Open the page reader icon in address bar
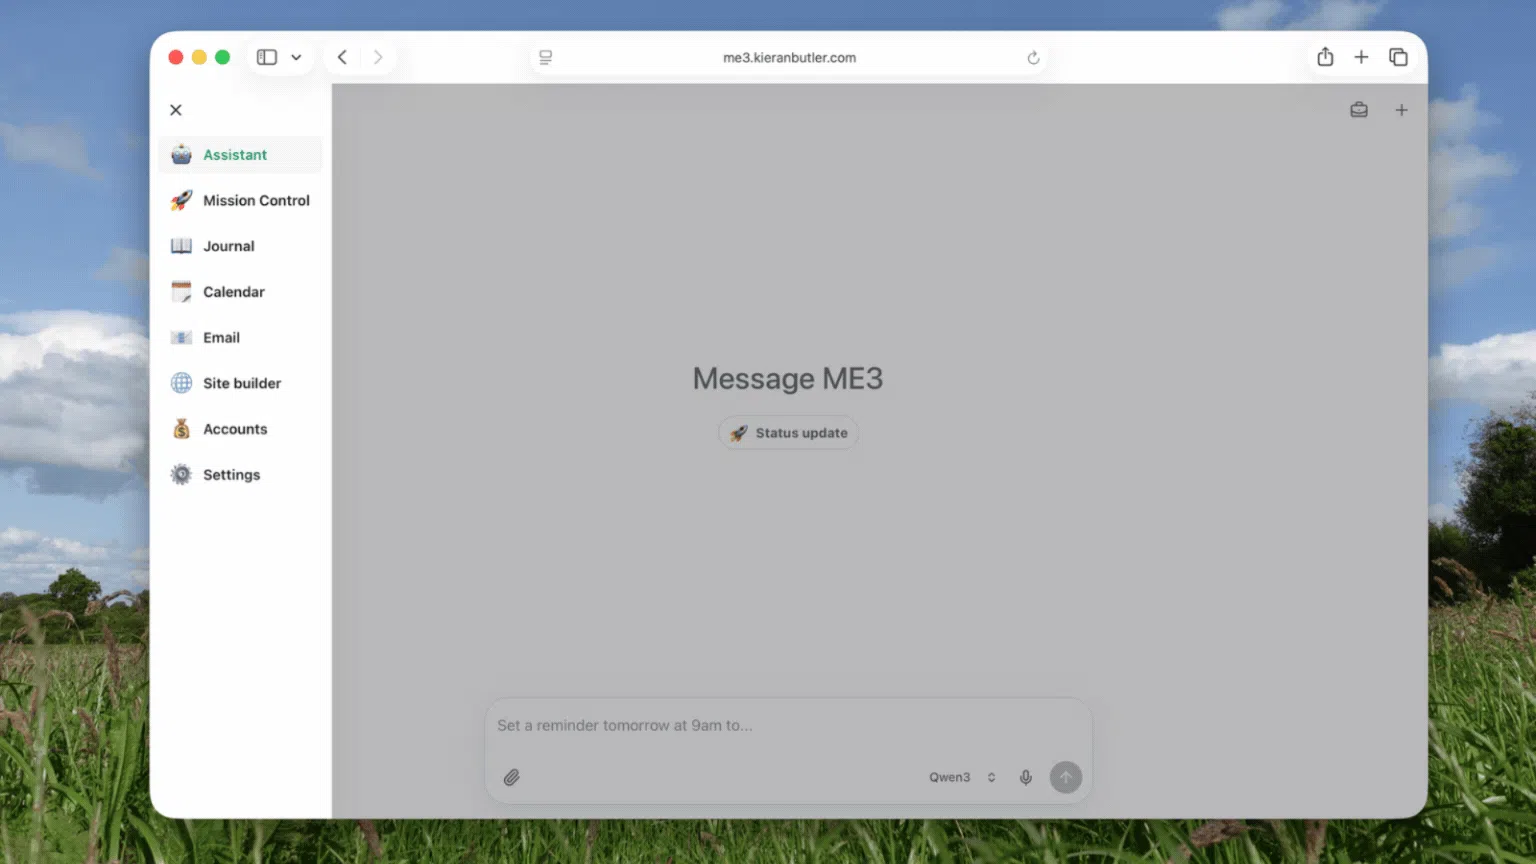 click(546, 58)
